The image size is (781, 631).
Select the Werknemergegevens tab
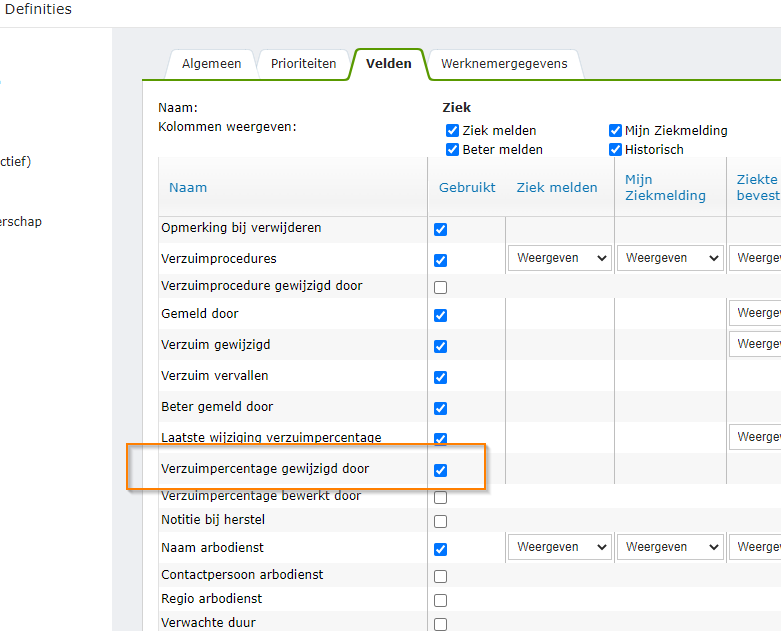coord(504,64)
